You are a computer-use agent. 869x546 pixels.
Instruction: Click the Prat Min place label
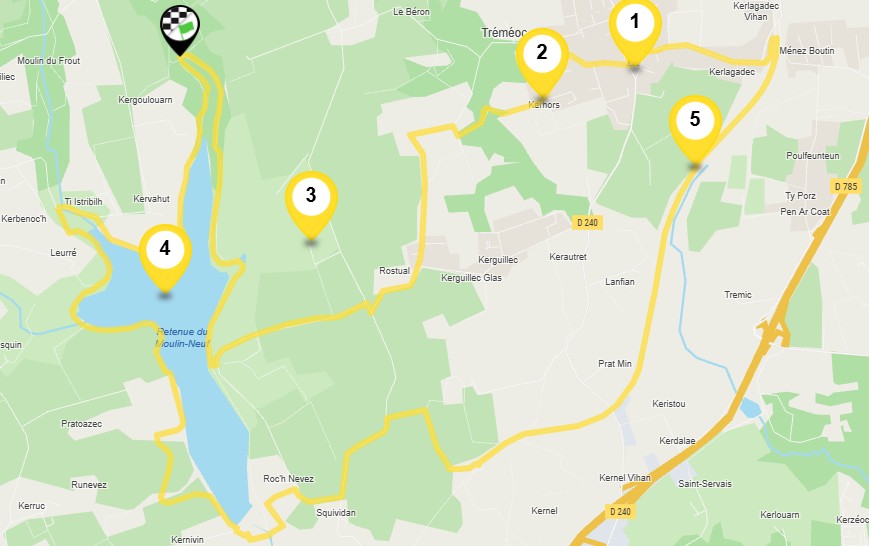click(x=615, y=364)
